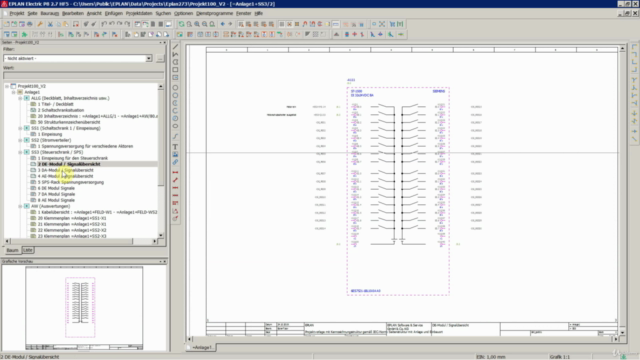
Task: Open the Einfügen menu
Action: pos(113,13)
